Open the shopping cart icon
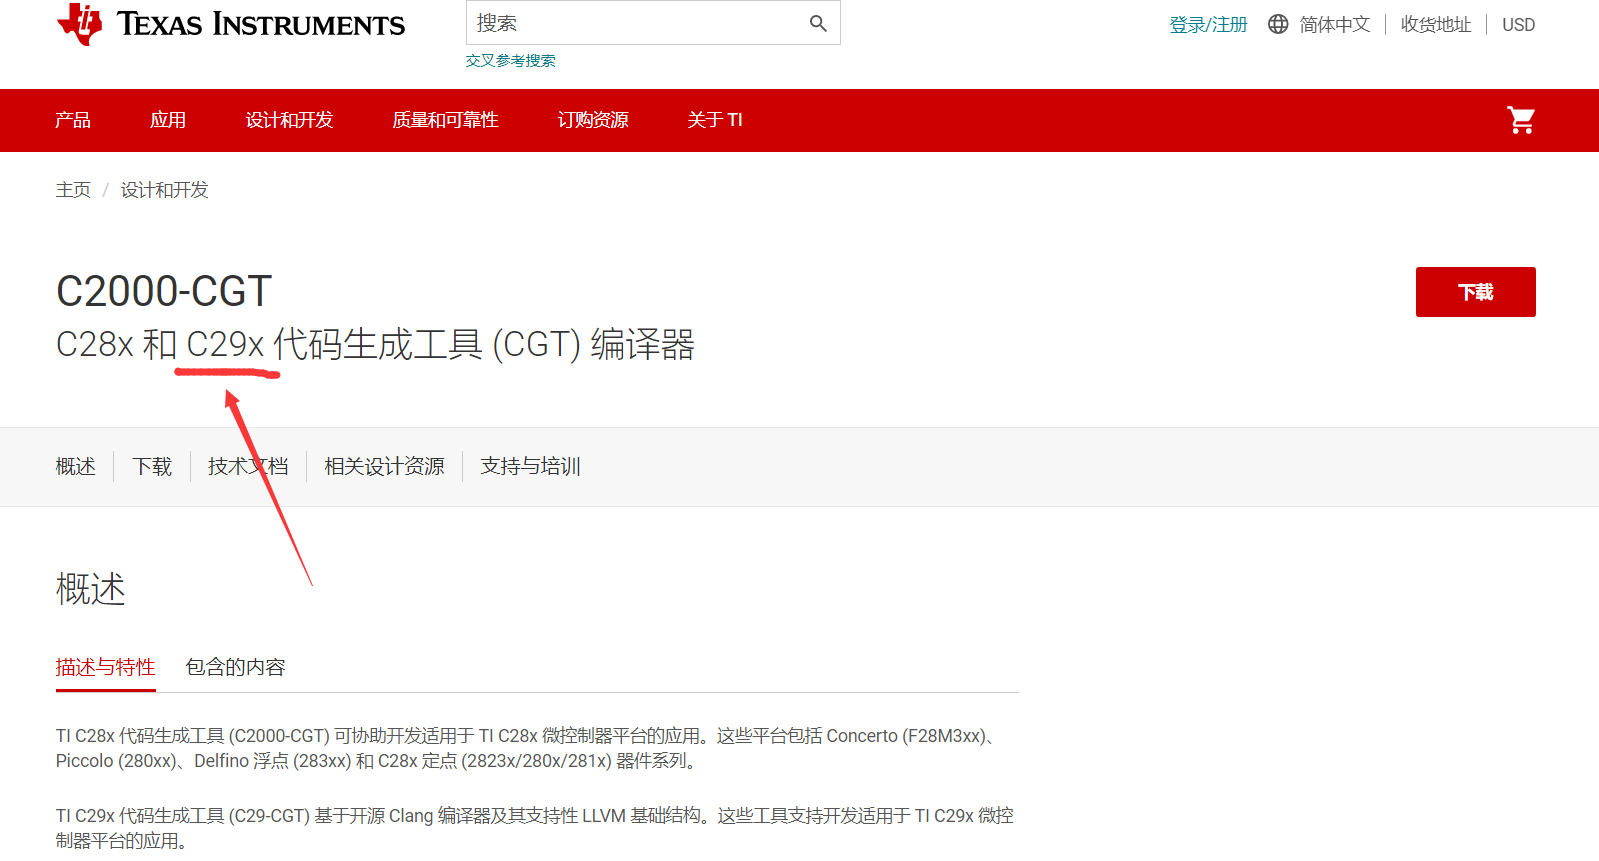This screenshot has height=861, width=1599. tap(1521, 120)
